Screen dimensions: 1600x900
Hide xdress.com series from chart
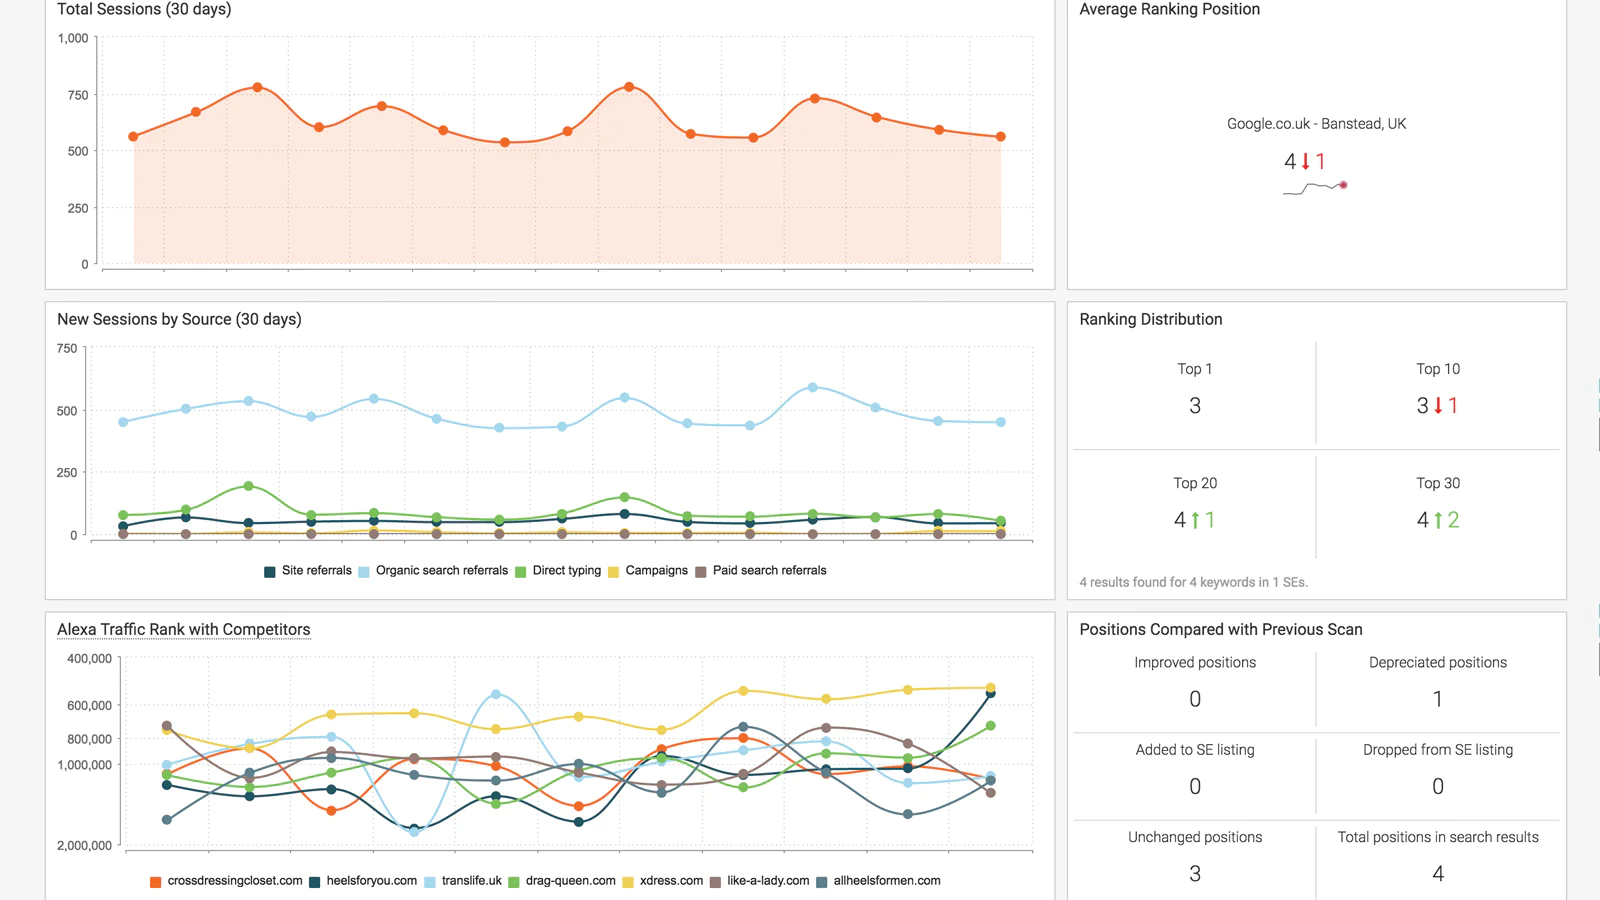point(671,881)
